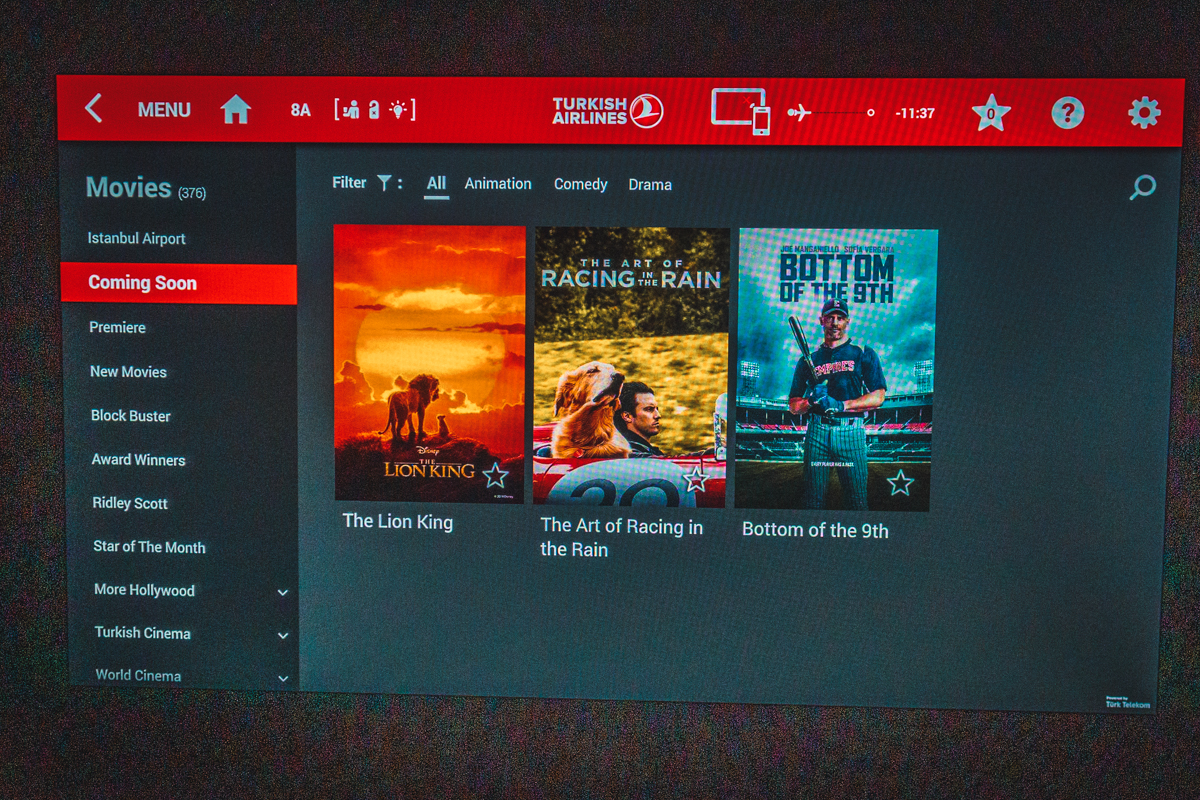Go to the home screen icon
The height and width of the screenshot is (800, 1200).
[x=235, y=109]
